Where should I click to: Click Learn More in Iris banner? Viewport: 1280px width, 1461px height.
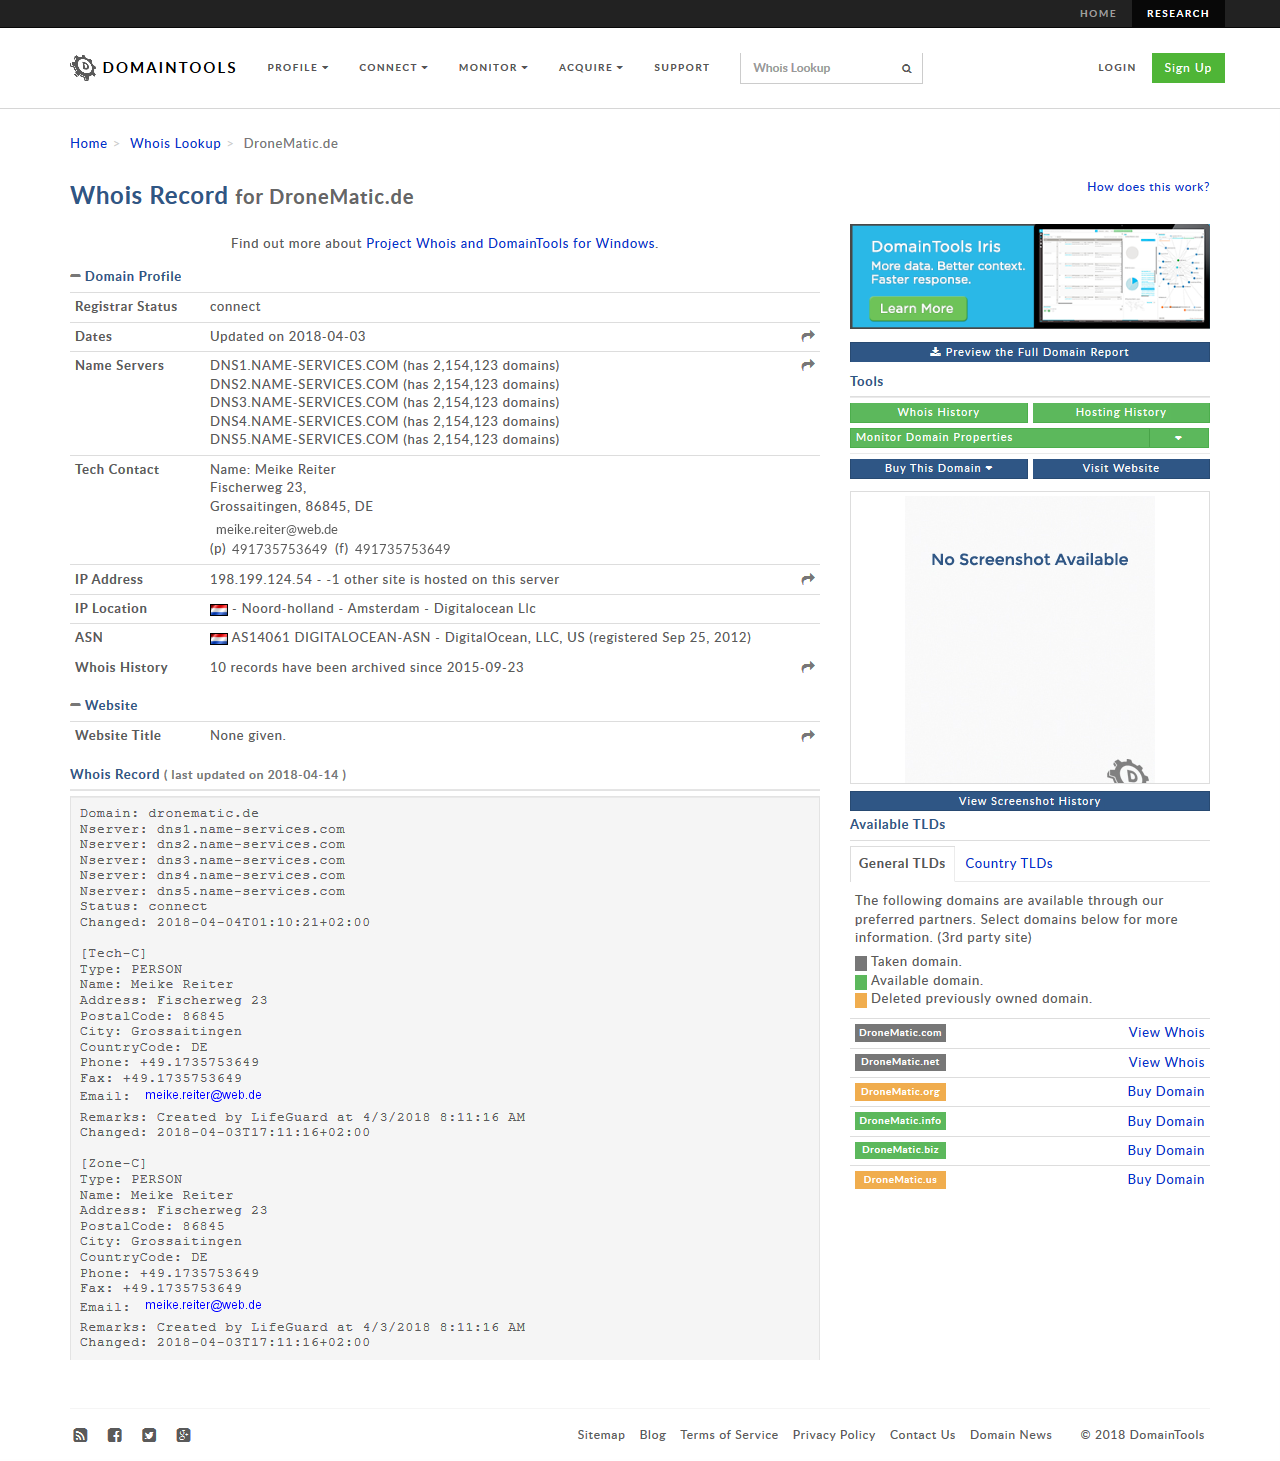coord(917,309)
